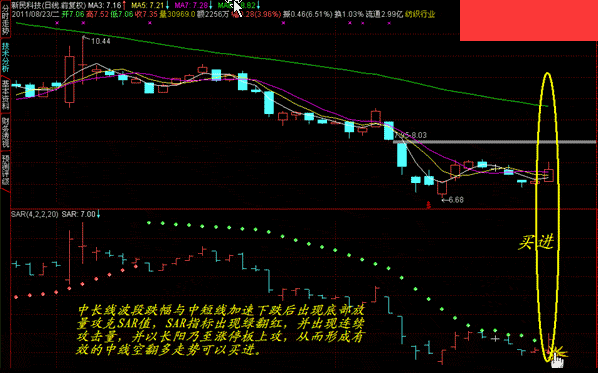Click the red info marker below the 6.68 low
The width and height of the screenshot is (598, 373).
(428, 205)
